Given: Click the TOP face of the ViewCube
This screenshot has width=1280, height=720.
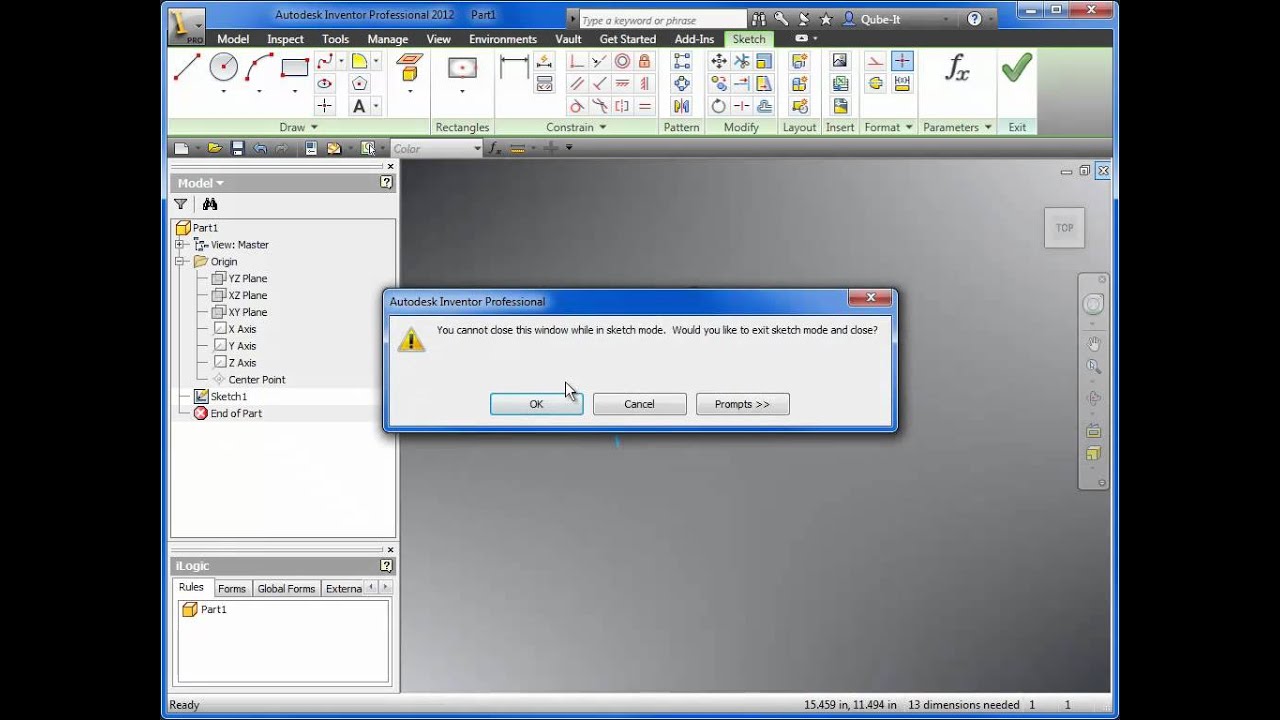Looking at the screenshot, I should [1064, 228].
